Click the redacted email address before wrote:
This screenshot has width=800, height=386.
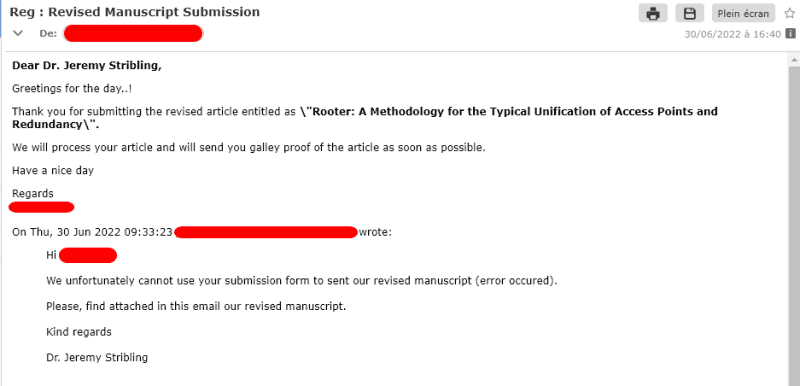tap(266, 233)
